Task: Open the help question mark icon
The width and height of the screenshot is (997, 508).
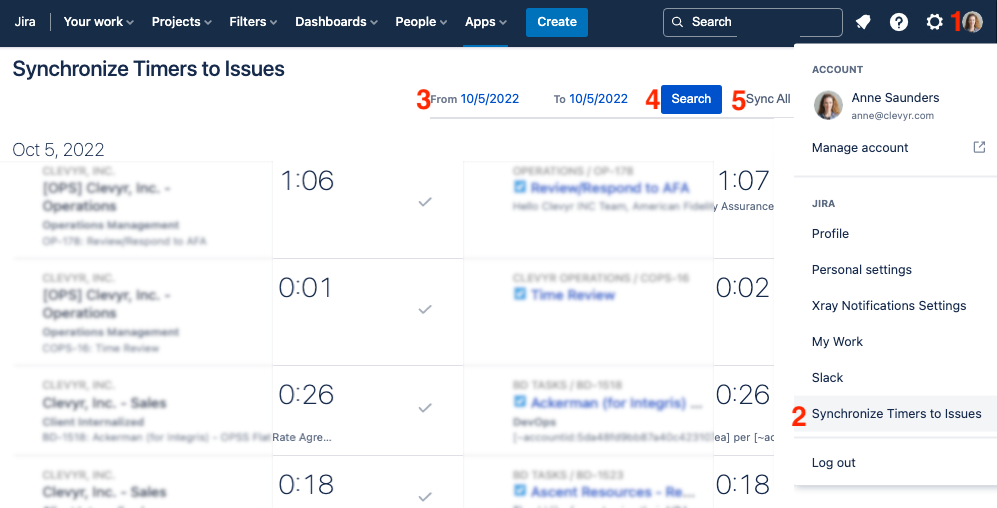Action: point(898,22)
